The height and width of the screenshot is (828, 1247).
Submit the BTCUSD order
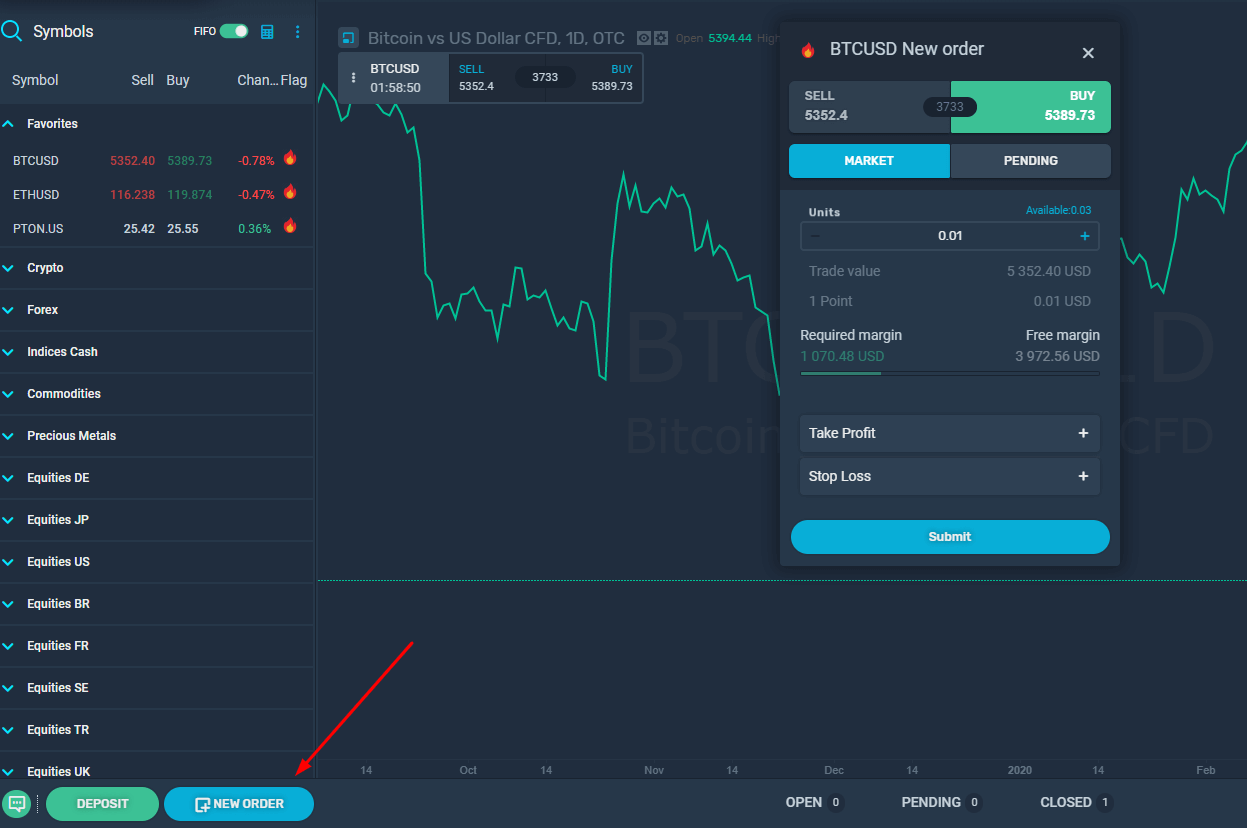coord(950,537)
